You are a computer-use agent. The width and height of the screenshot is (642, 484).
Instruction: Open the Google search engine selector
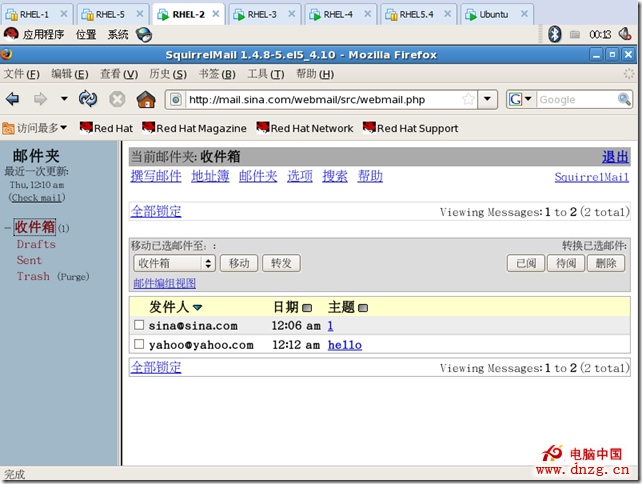pos(520,99)
